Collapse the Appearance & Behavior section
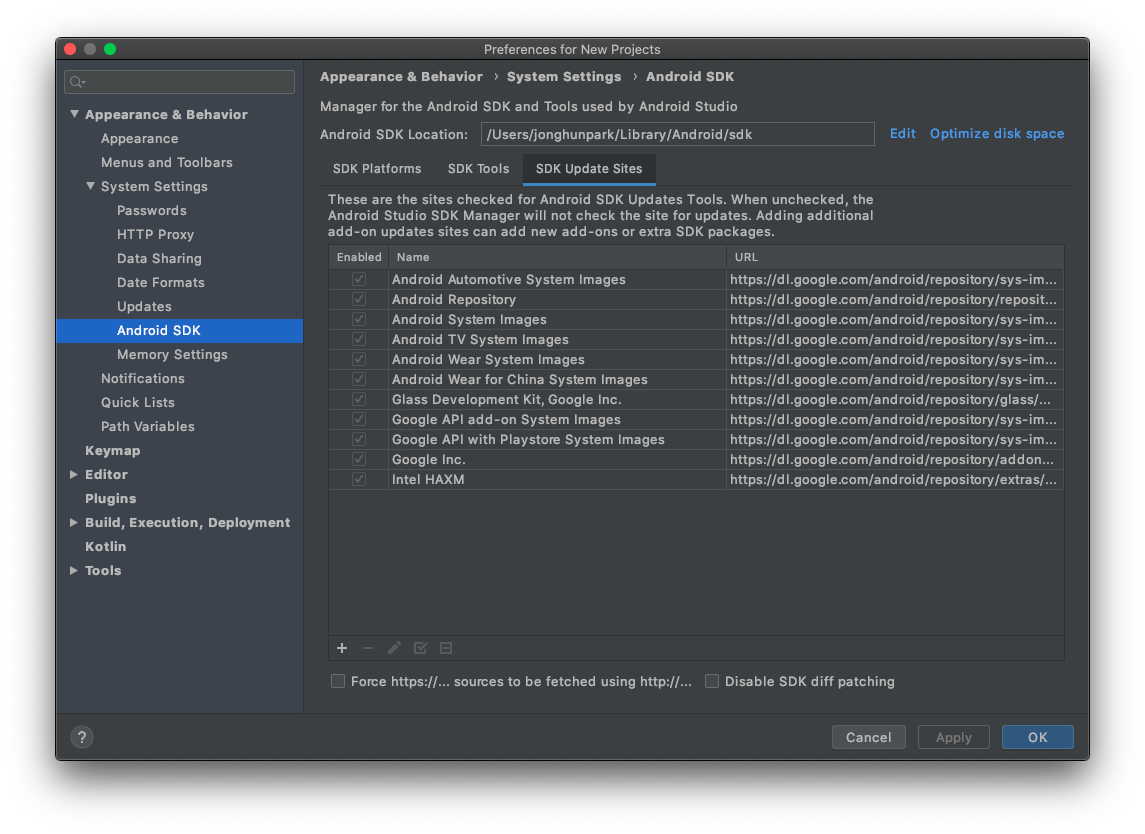 point(74,114)
